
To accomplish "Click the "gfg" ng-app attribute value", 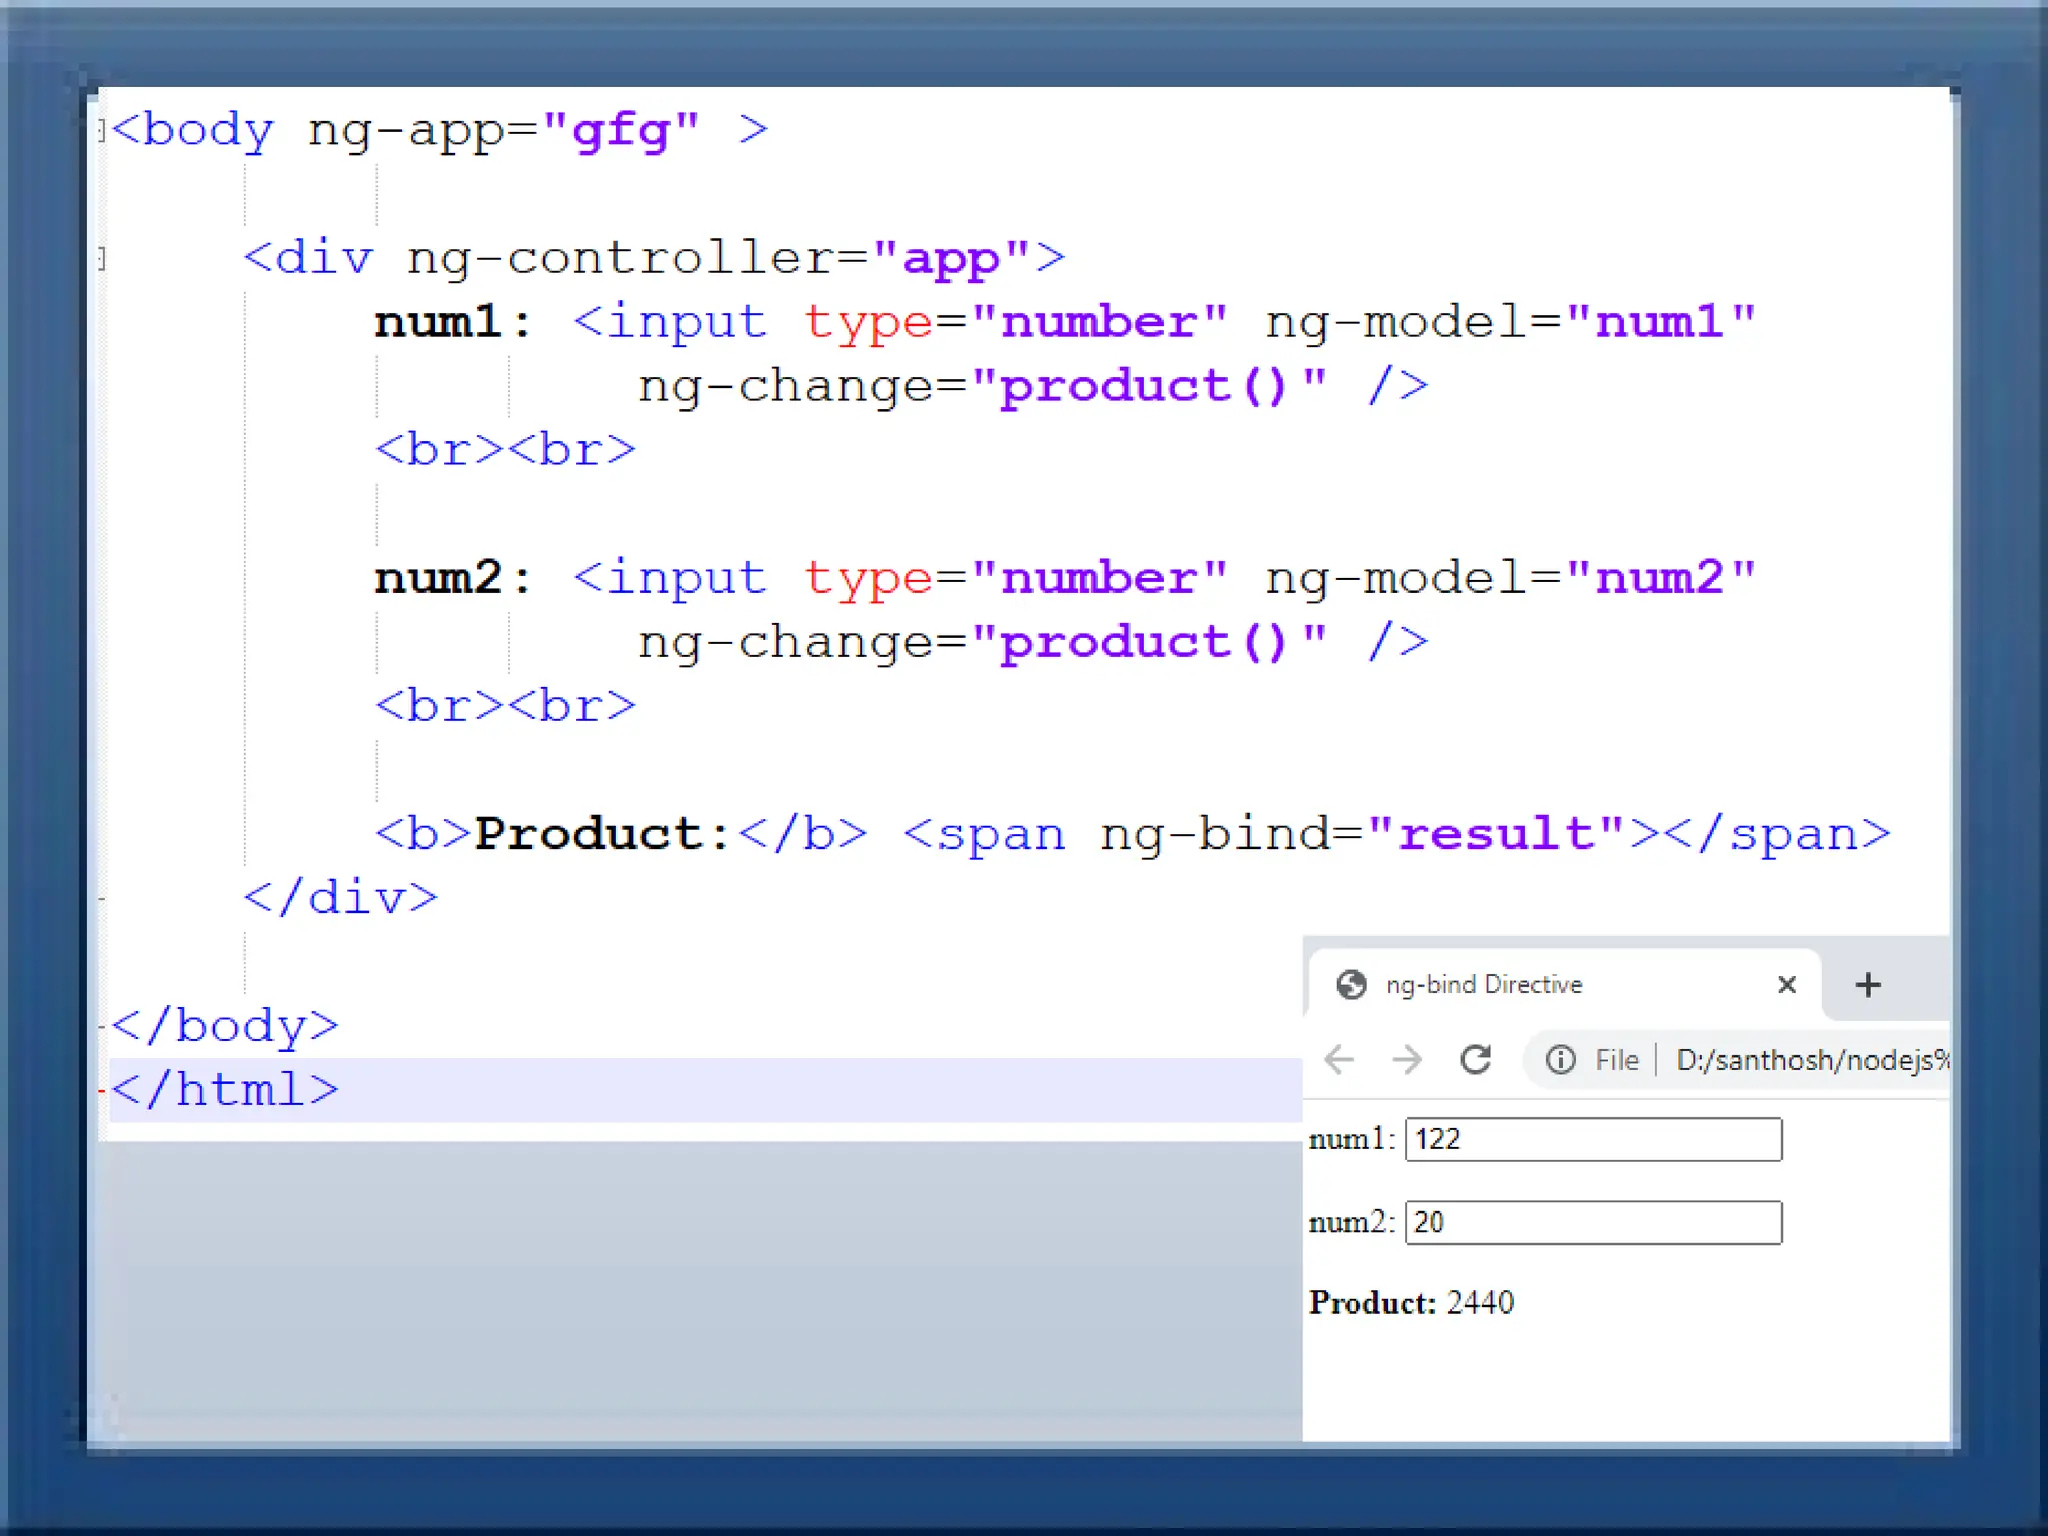I will (620, 131).
